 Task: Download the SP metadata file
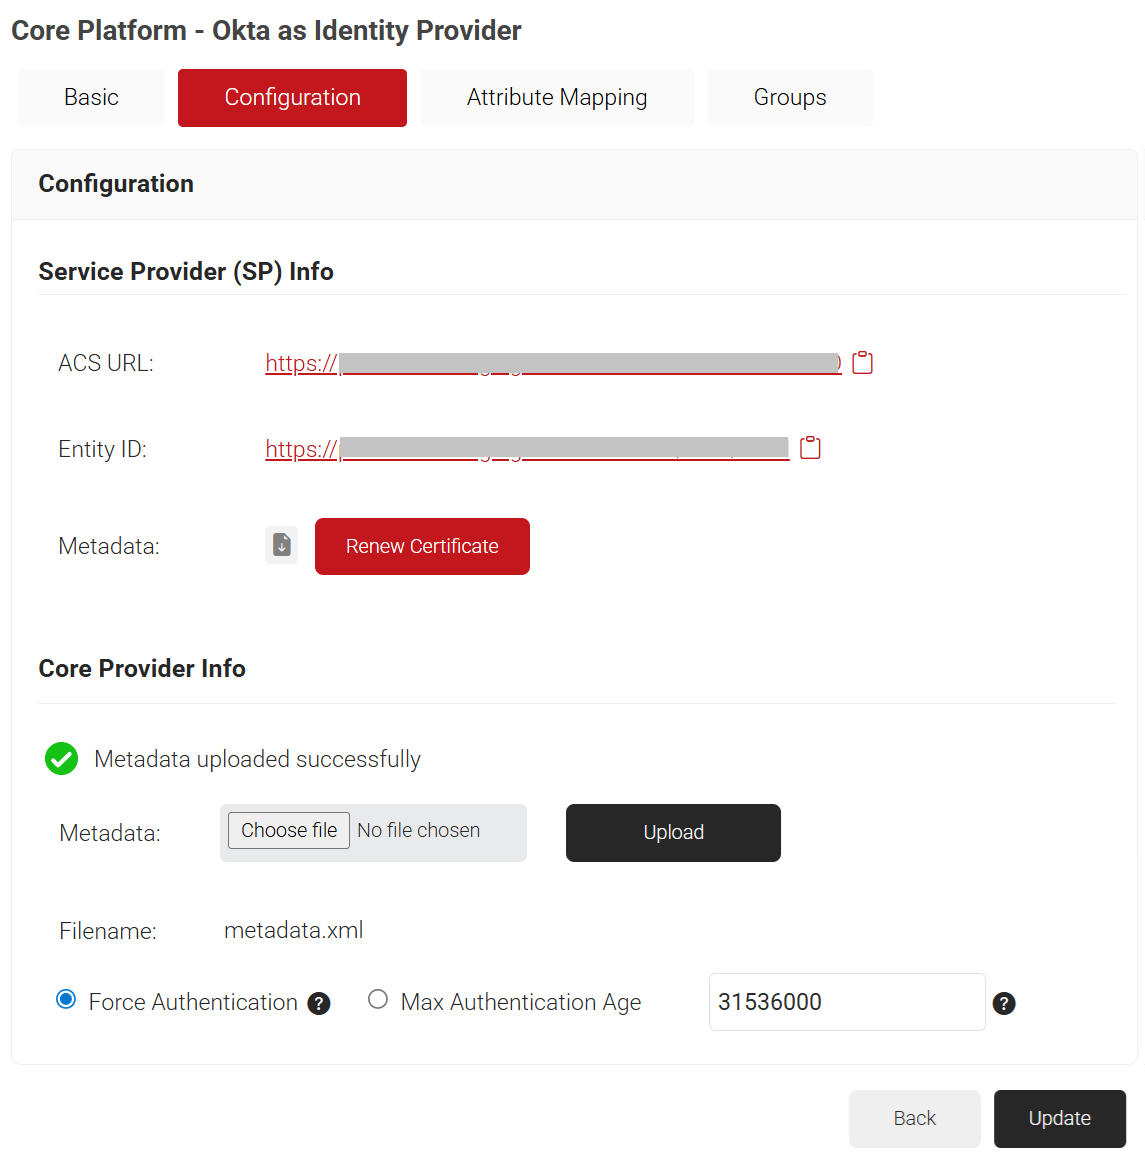pyautogui.click(x=282, y=545)
